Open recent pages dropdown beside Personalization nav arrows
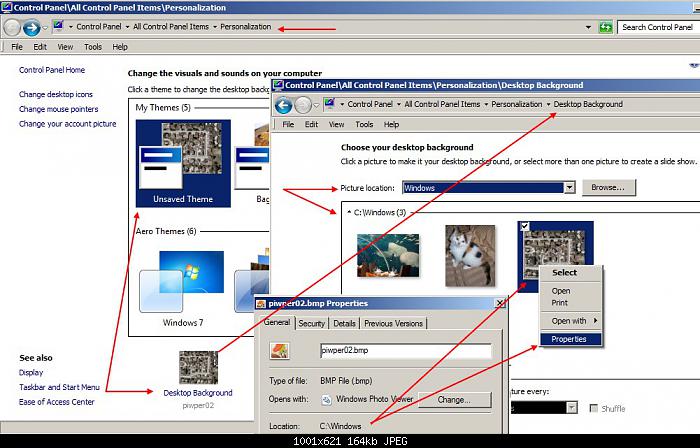The height and width of the screenshot is (448, 700). point(45,28)
